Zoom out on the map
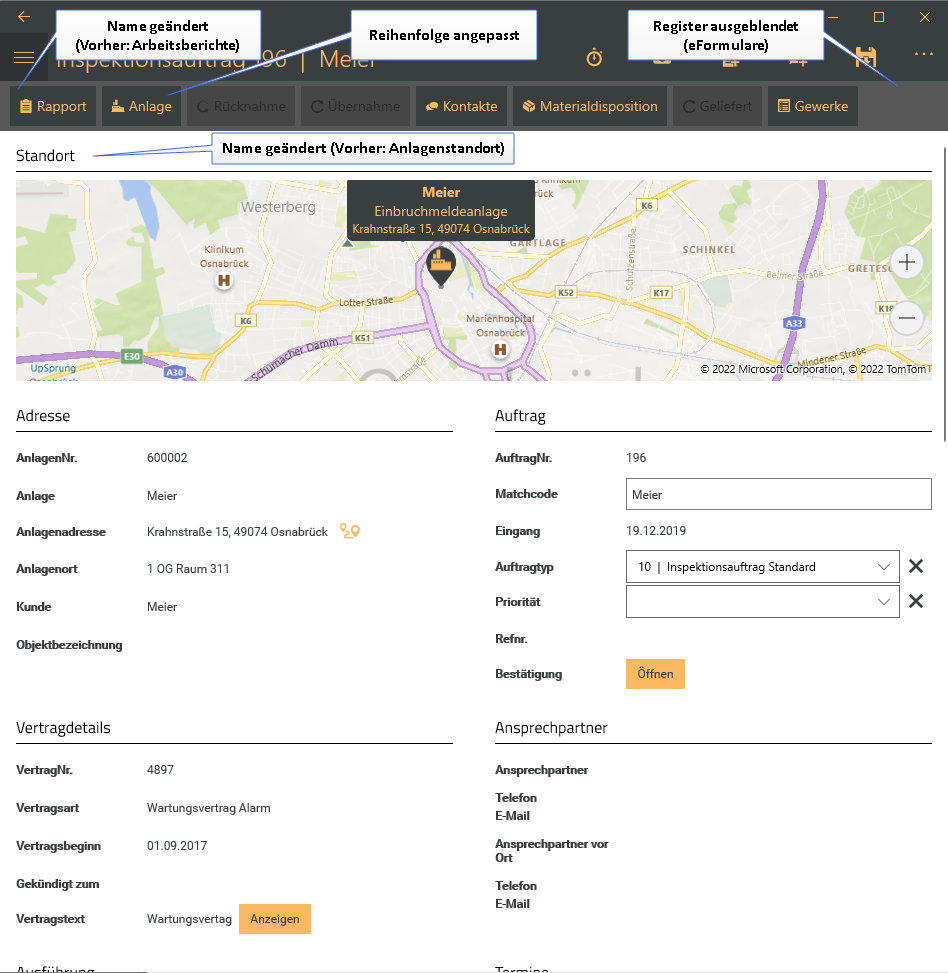This screenshot has width=948, height=973. coord(907,318)
